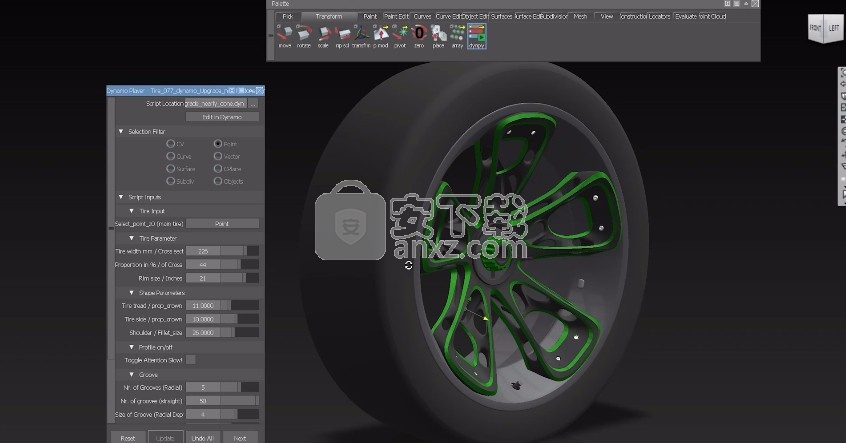Open the Curves tab in the Palette
This screenshot has height=443, width=846.
click(422, 16)
